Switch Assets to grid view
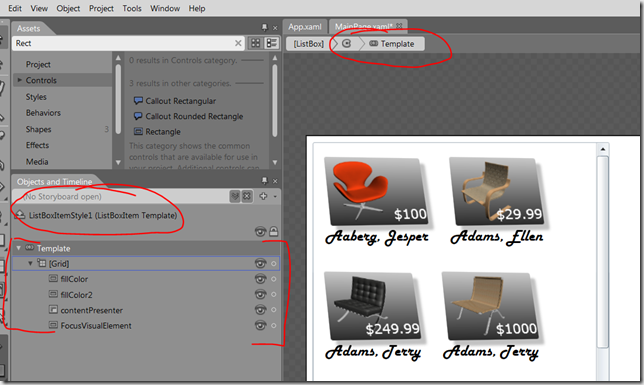 tap(255, 43)
